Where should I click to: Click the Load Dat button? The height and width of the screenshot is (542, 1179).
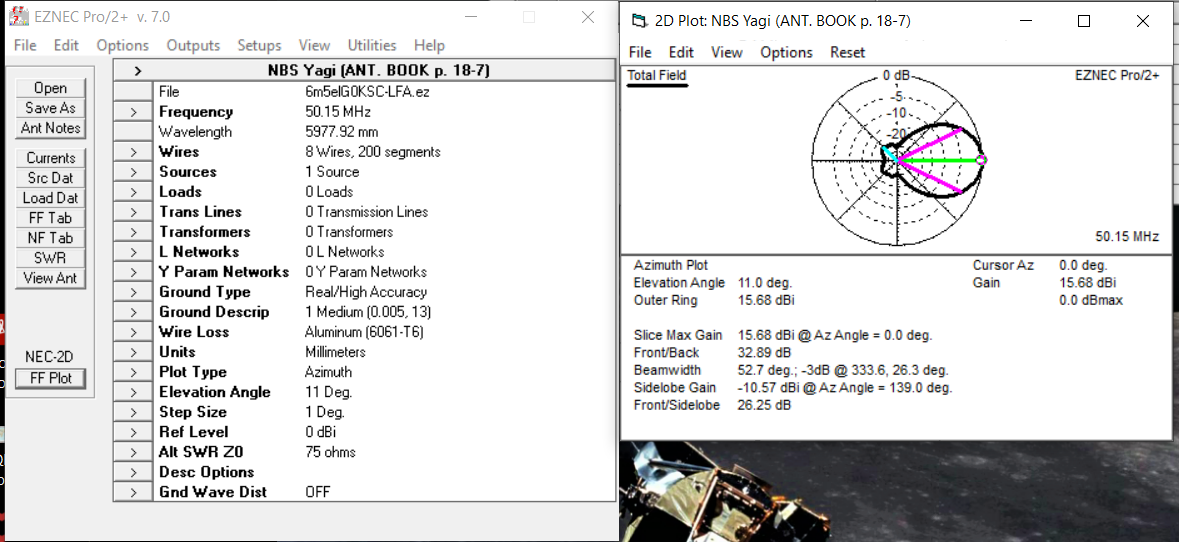(50, 198)
